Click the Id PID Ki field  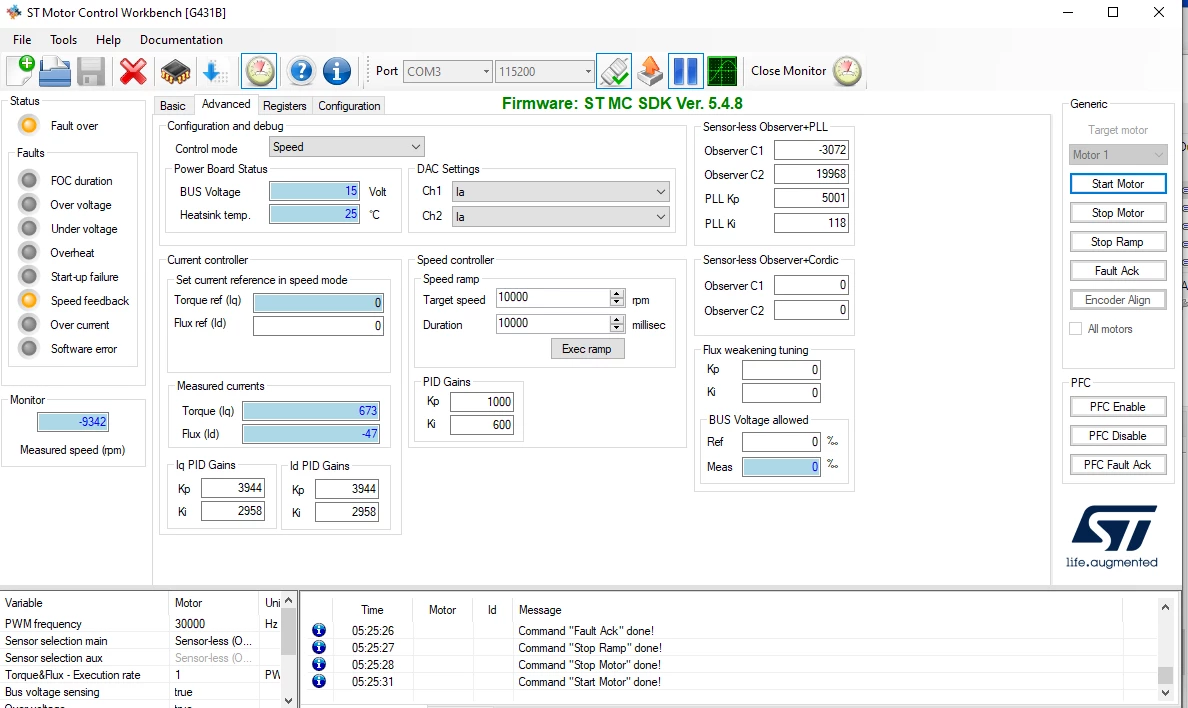346,512
